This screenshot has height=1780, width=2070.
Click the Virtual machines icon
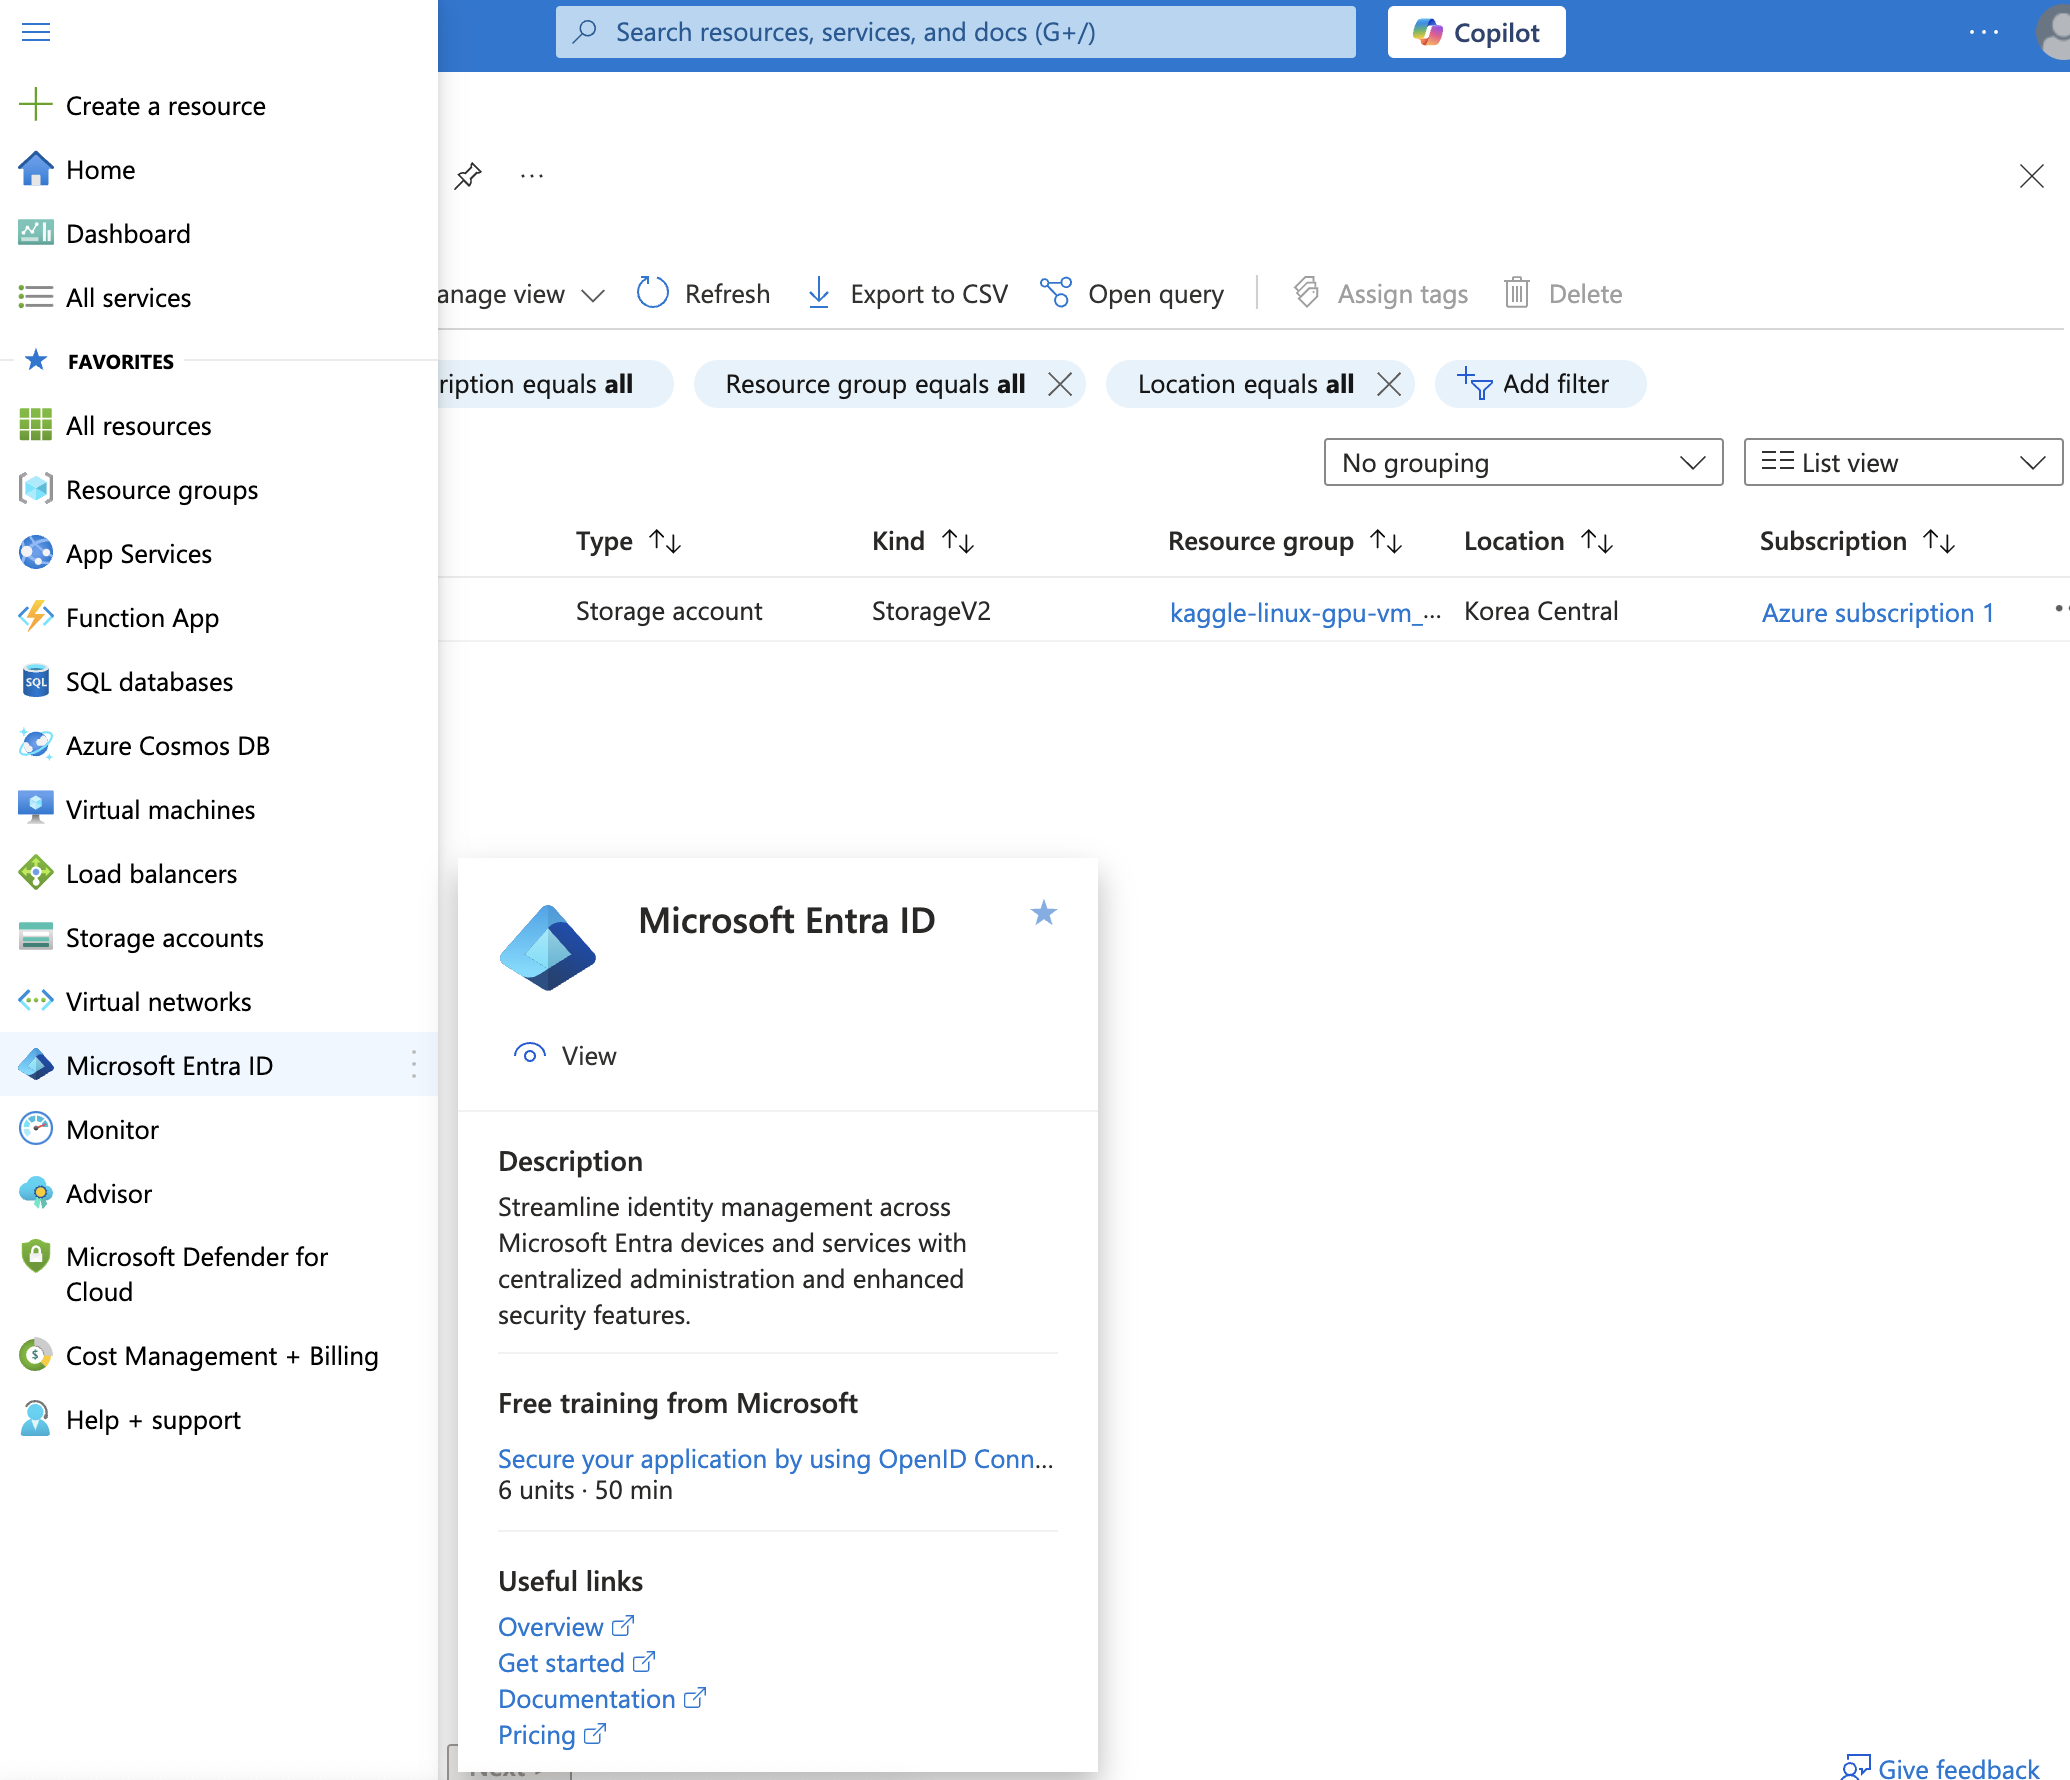click(35, 809)
